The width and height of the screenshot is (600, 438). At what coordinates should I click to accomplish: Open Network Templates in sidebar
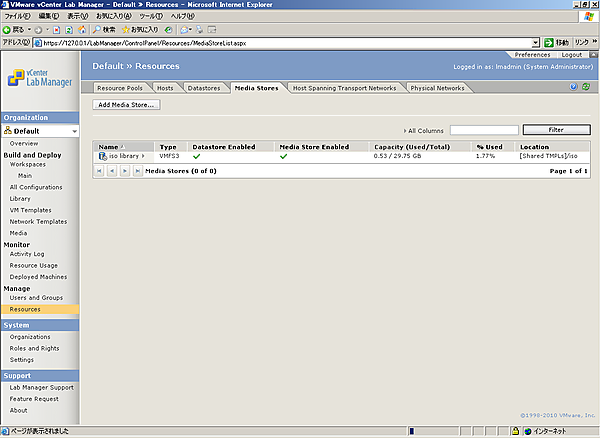pyautogui.click(x=38, y=221)
